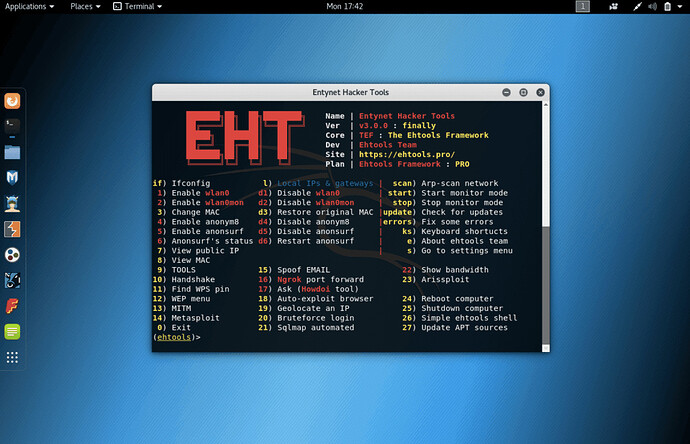Screen dimensions: 690x444
Task: Open Armitage from the dock
Action: pyautogui.click(x=13, y=205)
